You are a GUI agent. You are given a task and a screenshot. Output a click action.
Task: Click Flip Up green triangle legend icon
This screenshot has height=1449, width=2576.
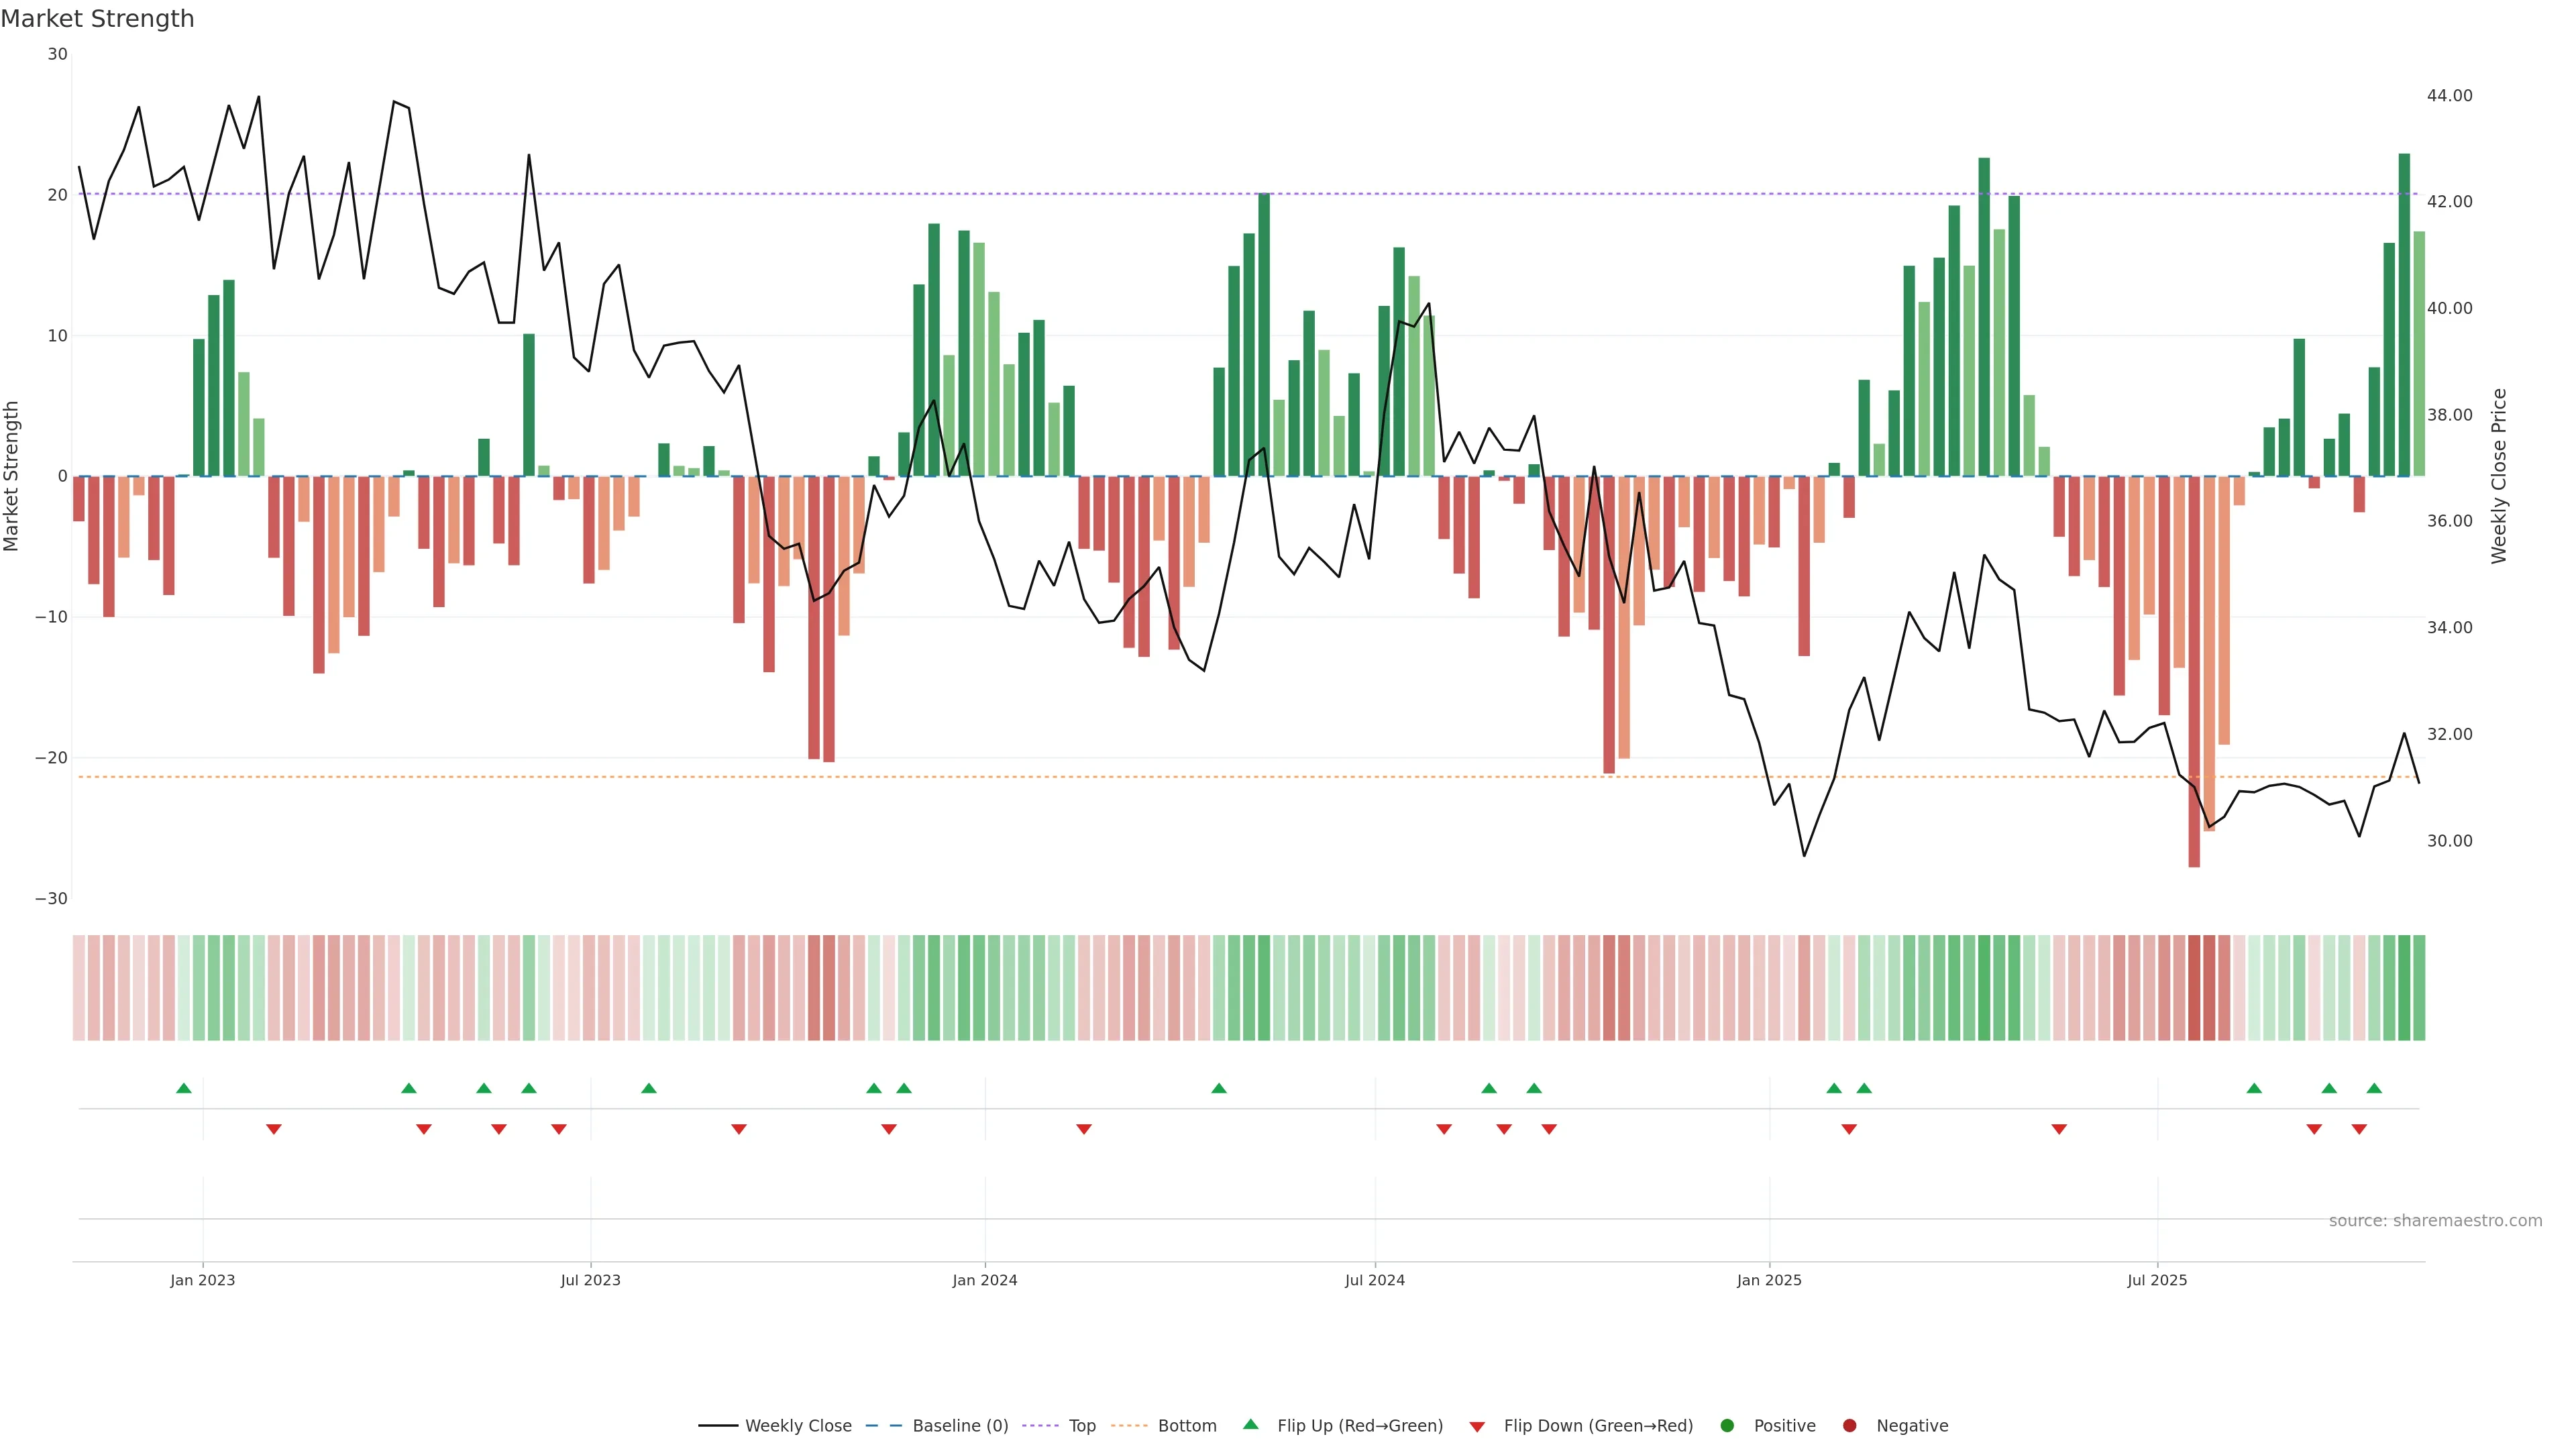(1250, 1424)
